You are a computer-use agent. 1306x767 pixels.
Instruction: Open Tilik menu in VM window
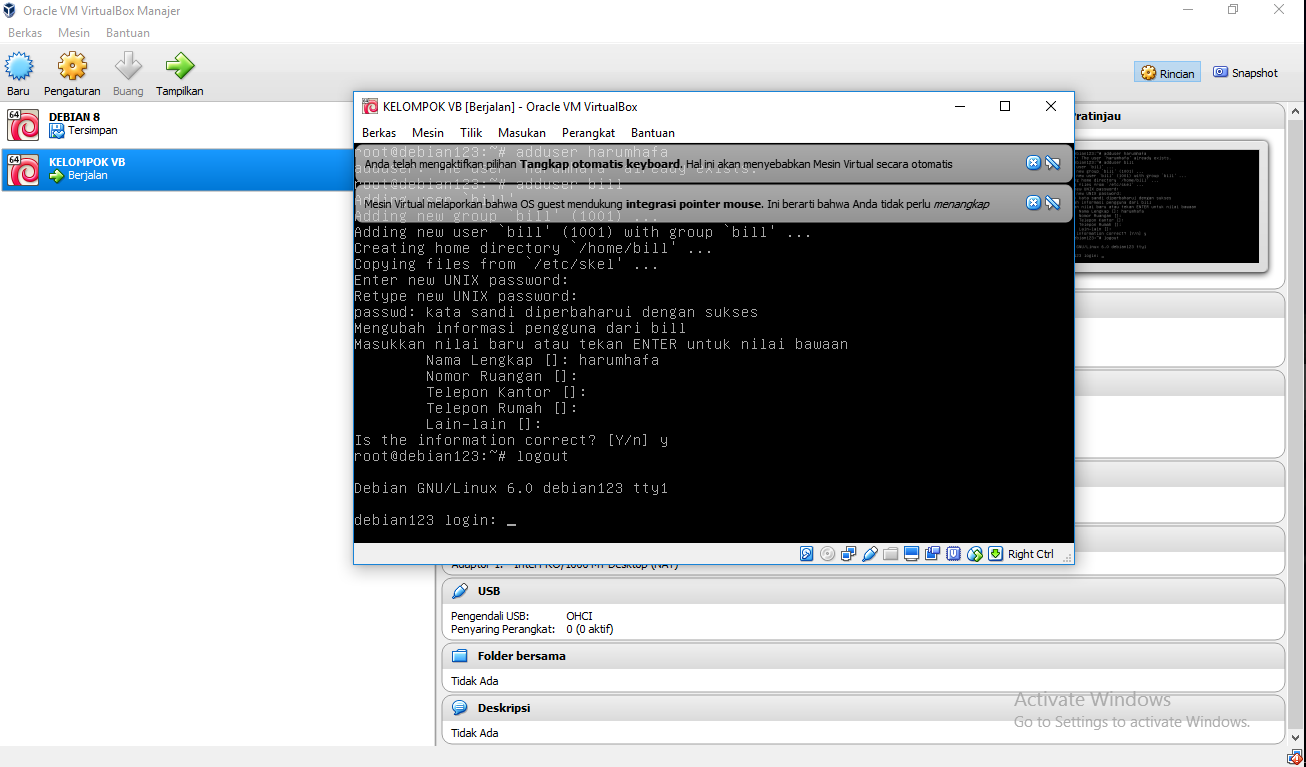click(471, 133)
